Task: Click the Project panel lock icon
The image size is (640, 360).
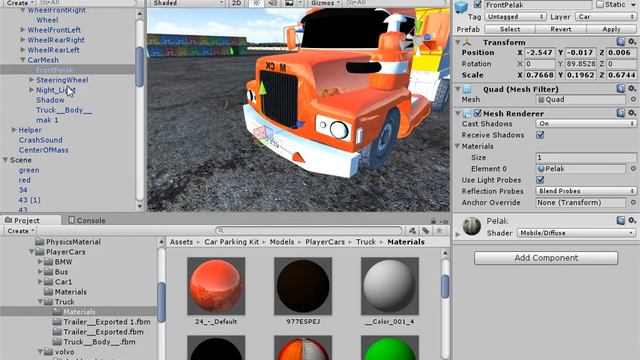Action: tap(433, 221)
